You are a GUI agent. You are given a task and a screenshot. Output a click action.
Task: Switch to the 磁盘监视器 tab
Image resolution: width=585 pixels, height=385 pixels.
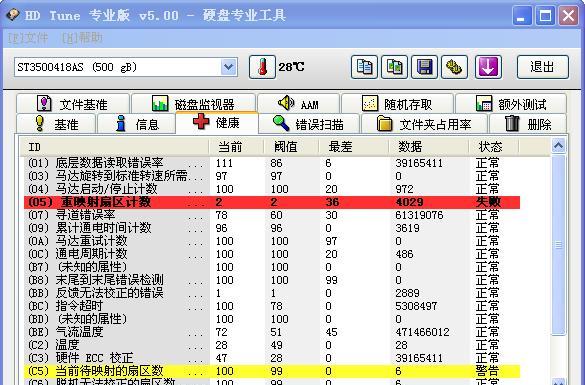point(193,104)
